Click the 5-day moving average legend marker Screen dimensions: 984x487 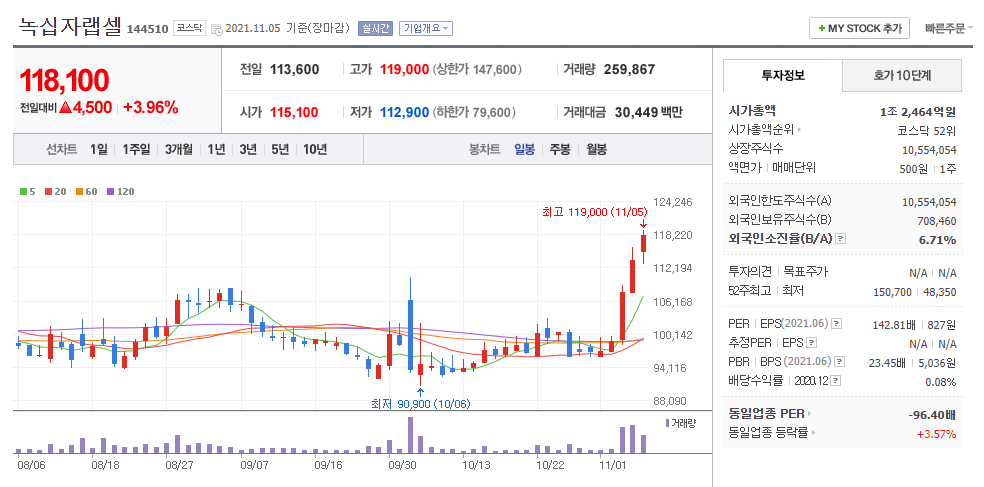[23, 192]
